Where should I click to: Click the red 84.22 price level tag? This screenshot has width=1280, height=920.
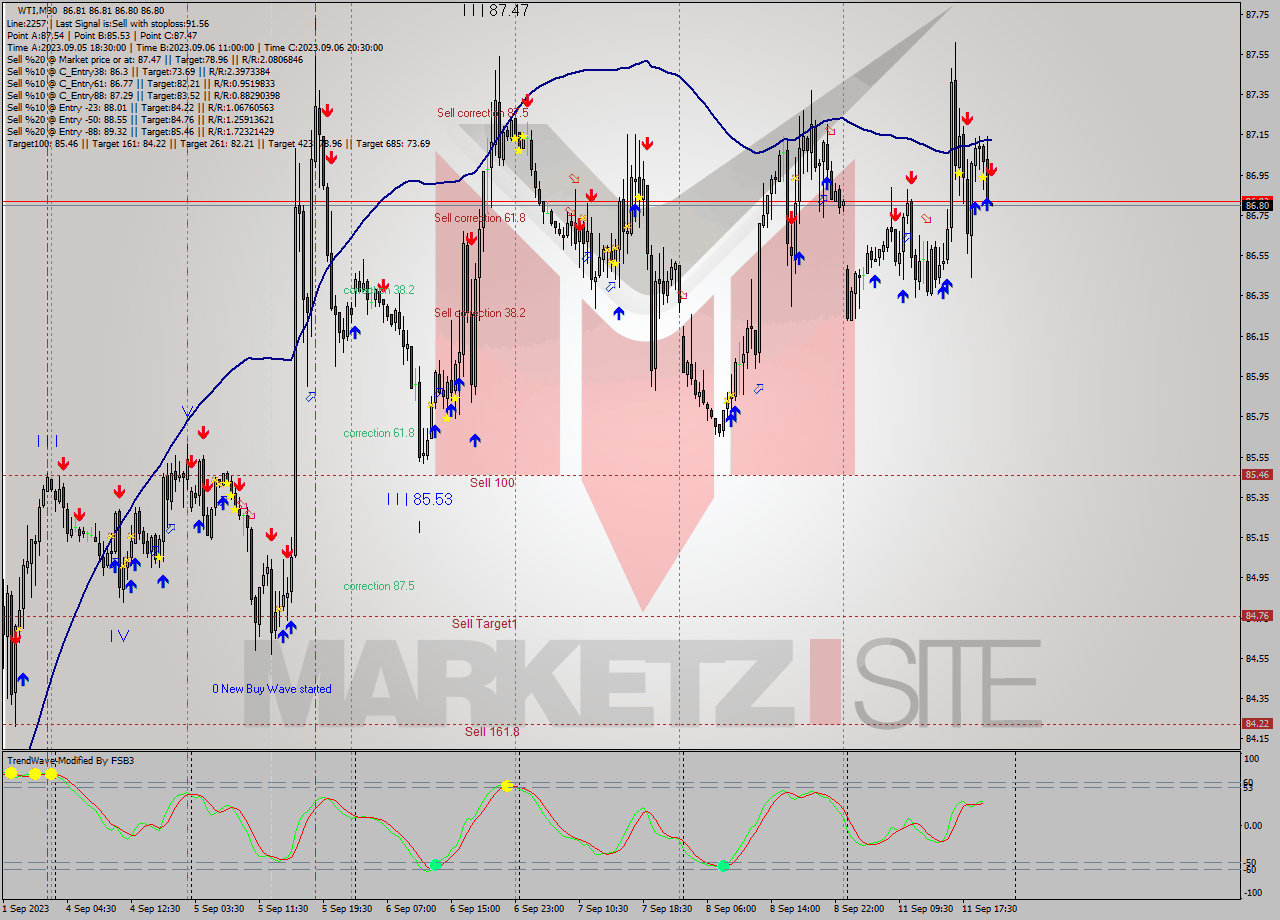[1257, 724]
